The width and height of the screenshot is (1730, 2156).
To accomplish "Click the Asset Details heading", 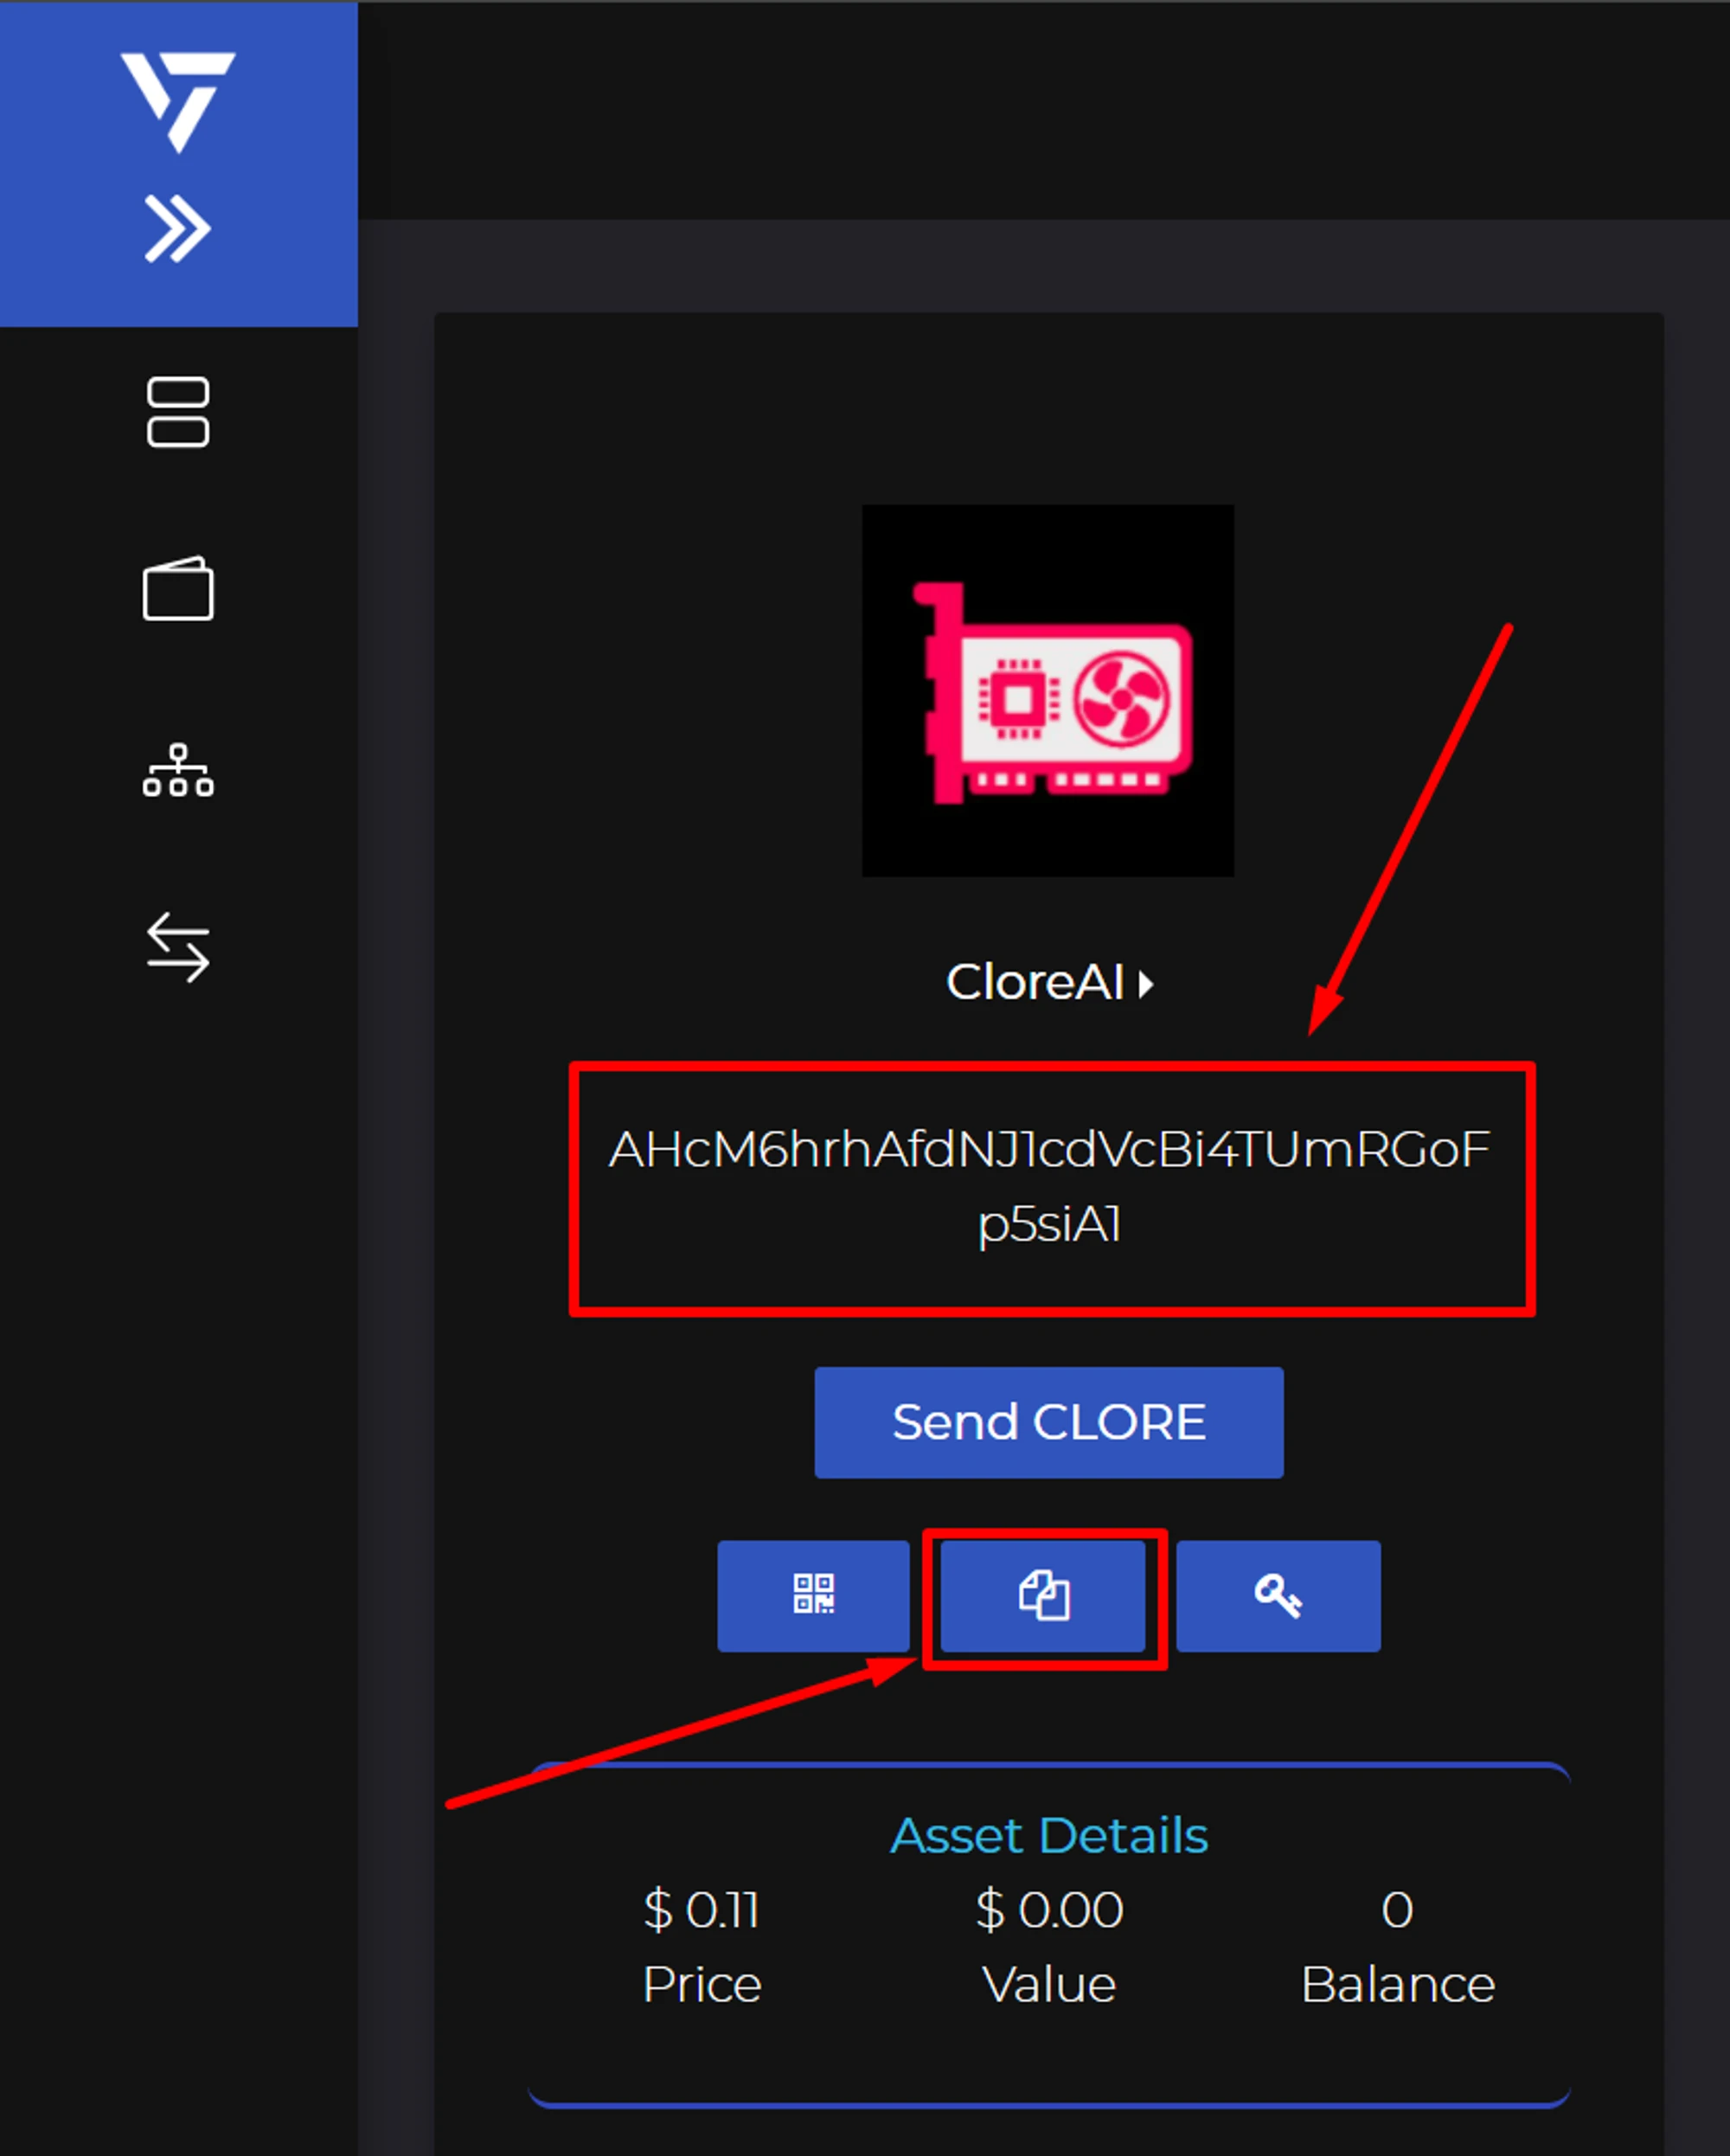I will click(1049, 1835).
